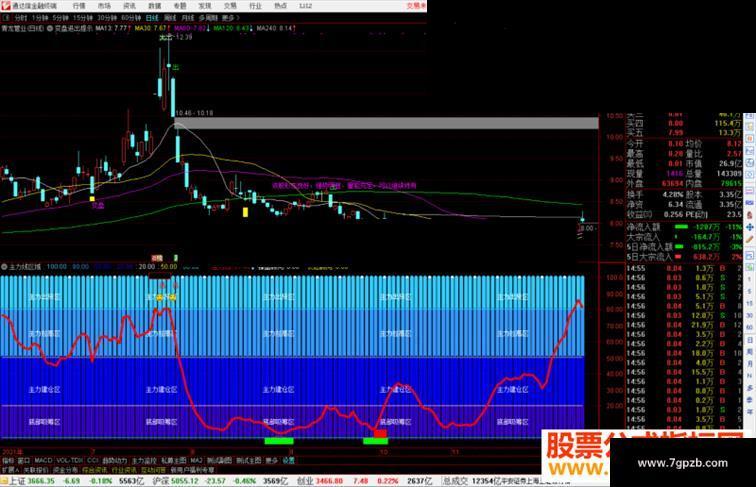This screenshot has width=756, height=487.
Task: Select the 月线 monthly period
Action: coord(188,18)
